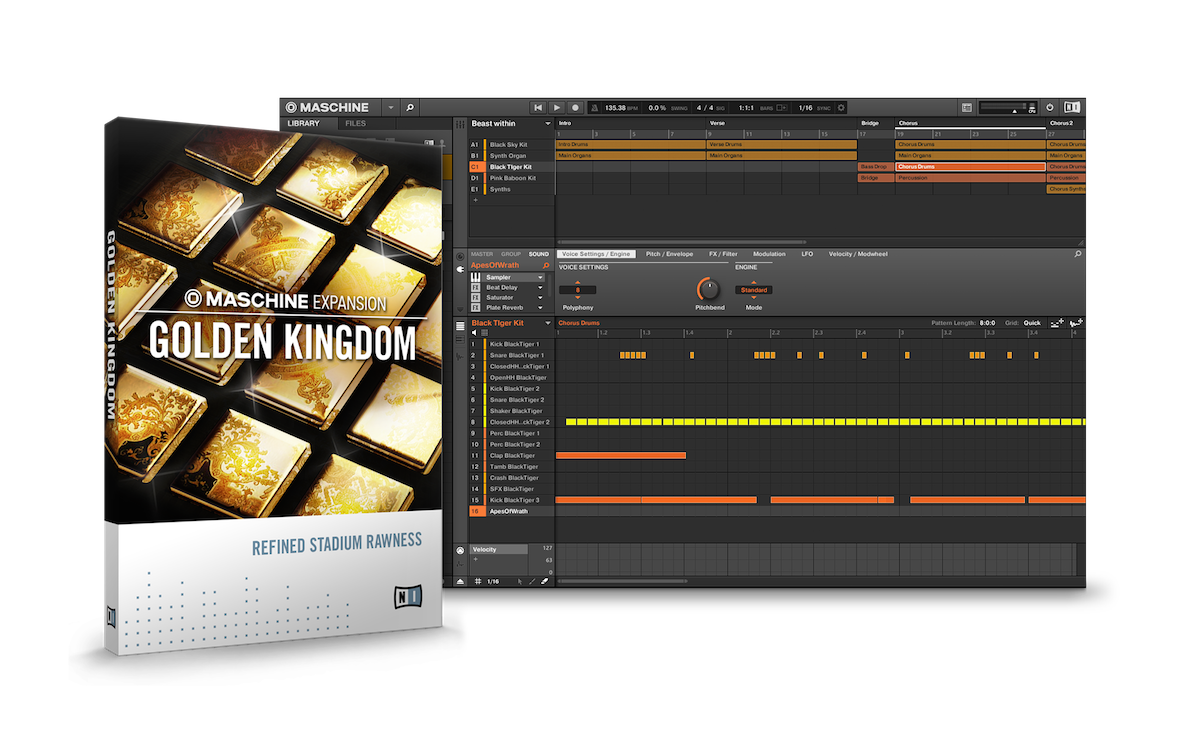
Task: Activate the ApesOfWrath sound search magnifier
Action: point(545,266)
